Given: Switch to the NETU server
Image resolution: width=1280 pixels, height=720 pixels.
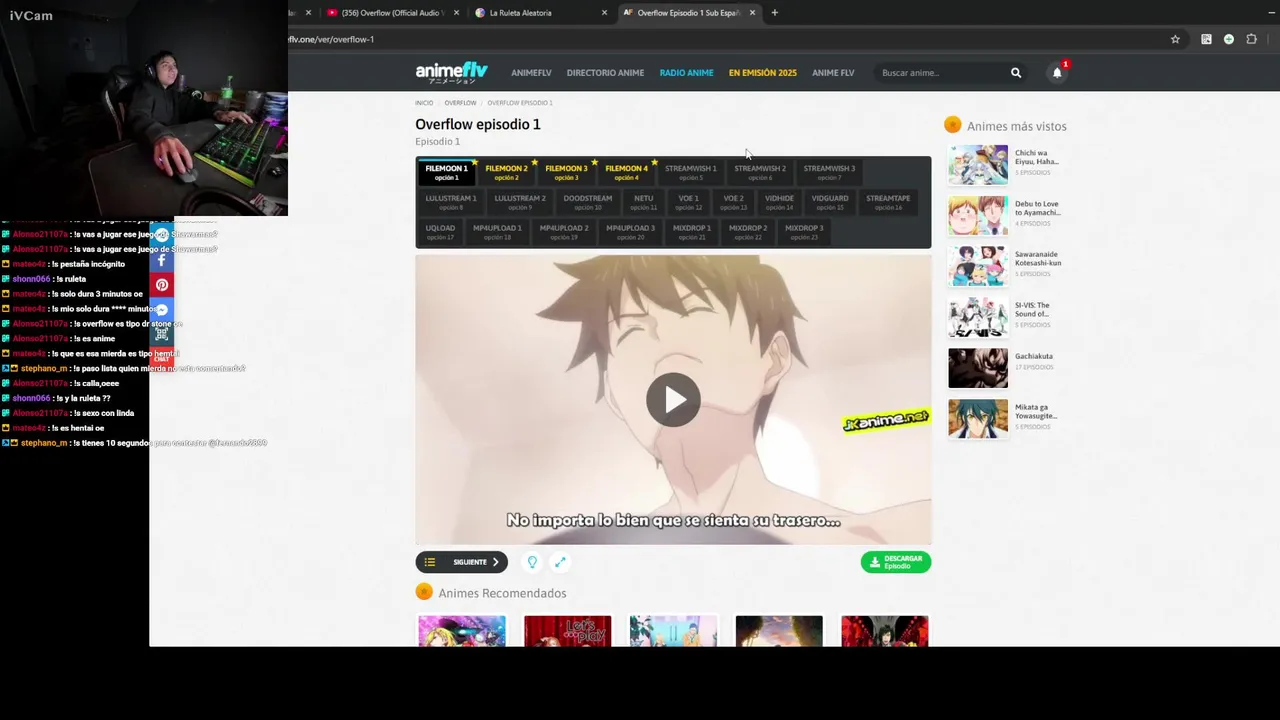Looking at the screenshot, I should tap(643, 202).
